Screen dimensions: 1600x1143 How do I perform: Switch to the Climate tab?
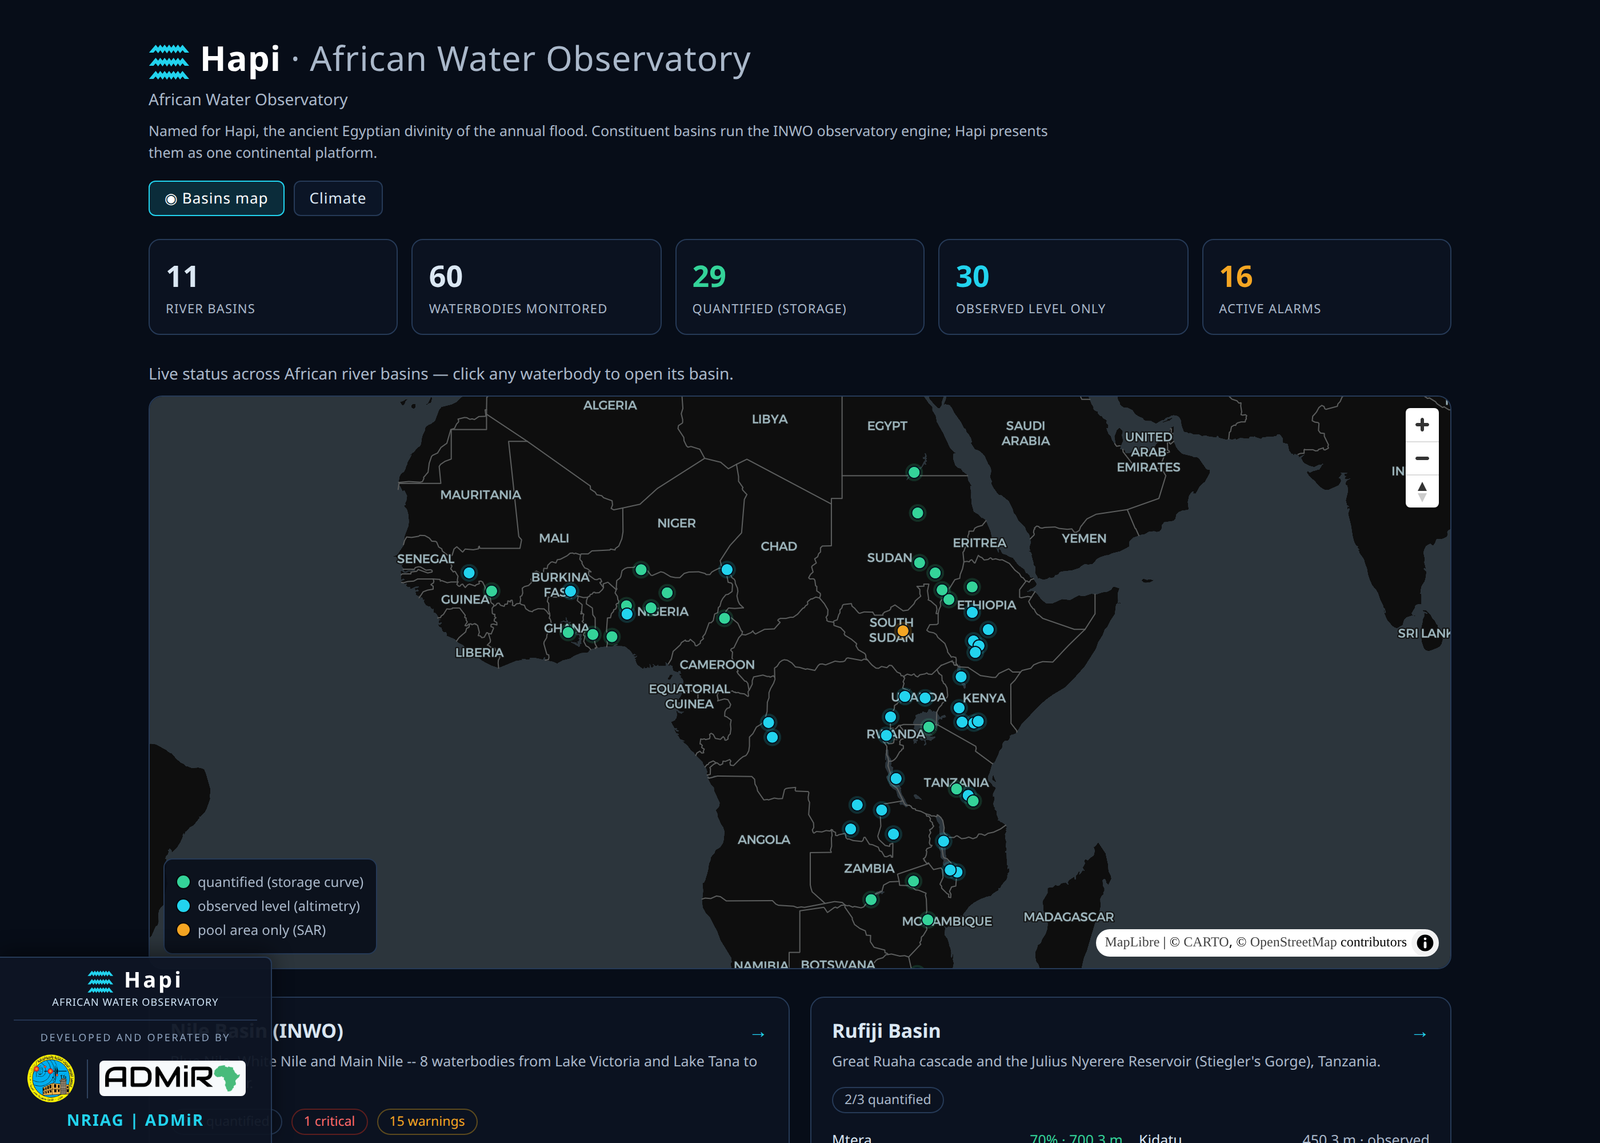338,198
